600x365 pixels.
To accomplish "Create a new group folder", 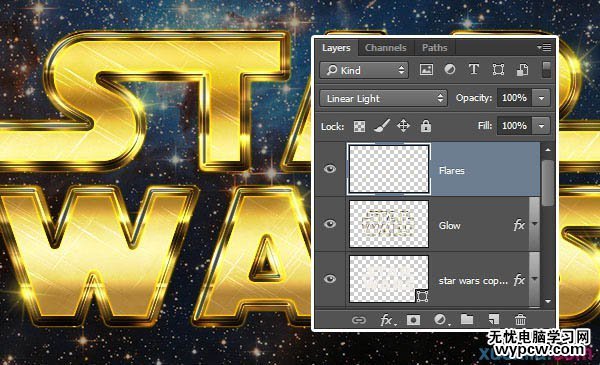I will pos(467,319).
